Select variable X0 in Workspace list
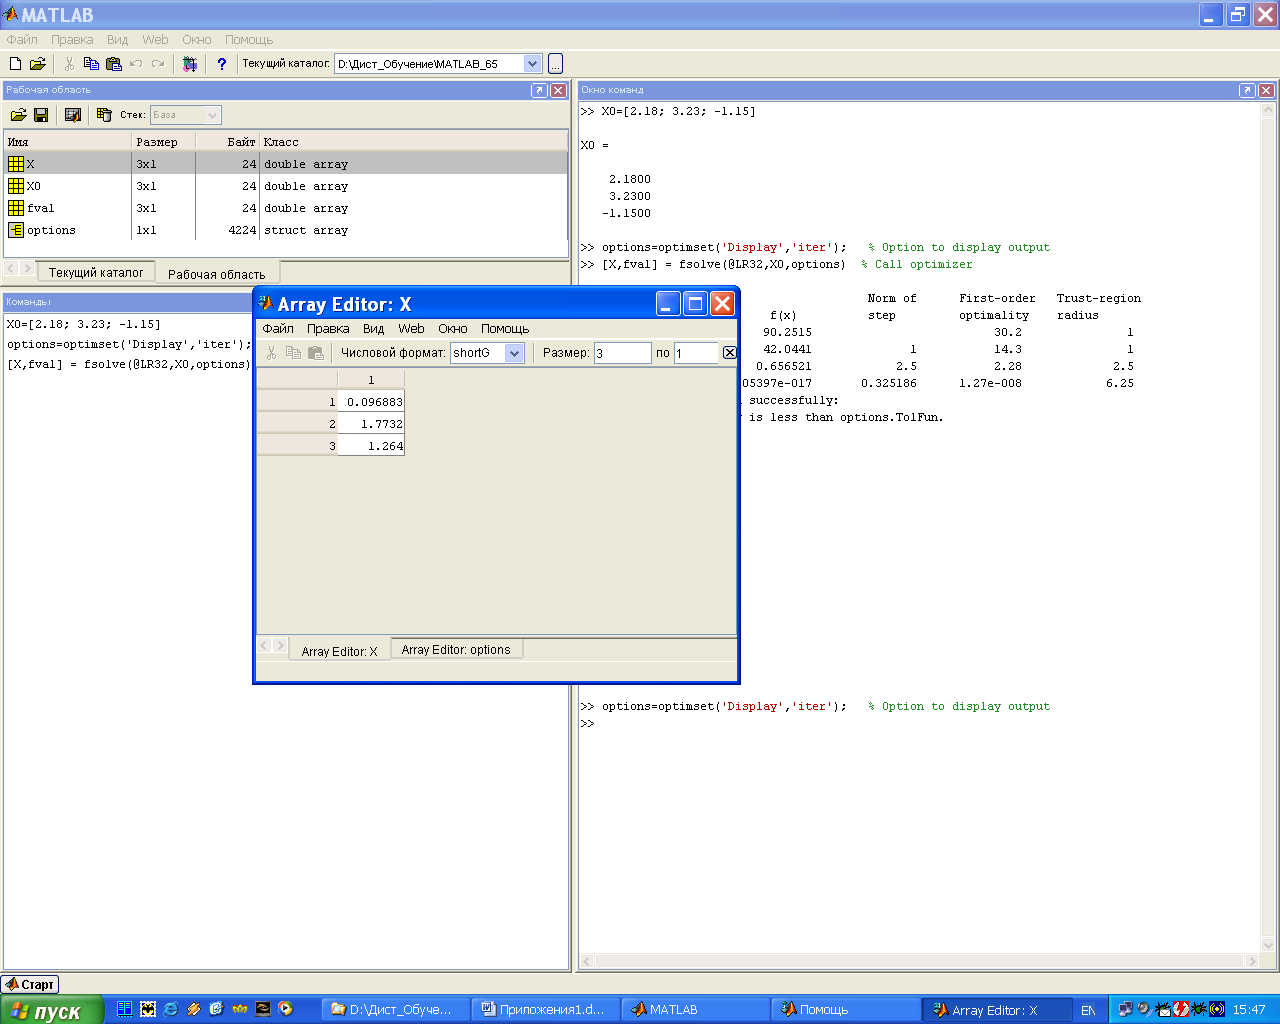The height and width of the screenshot is (1024, 1280). (x=285, y=186)
